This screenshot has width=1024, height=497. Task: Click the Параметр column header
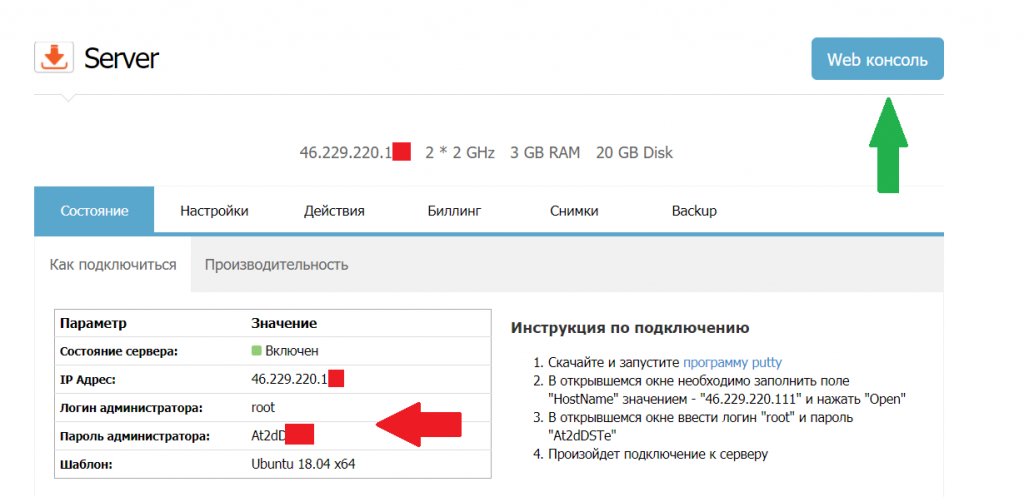point(93,323)
